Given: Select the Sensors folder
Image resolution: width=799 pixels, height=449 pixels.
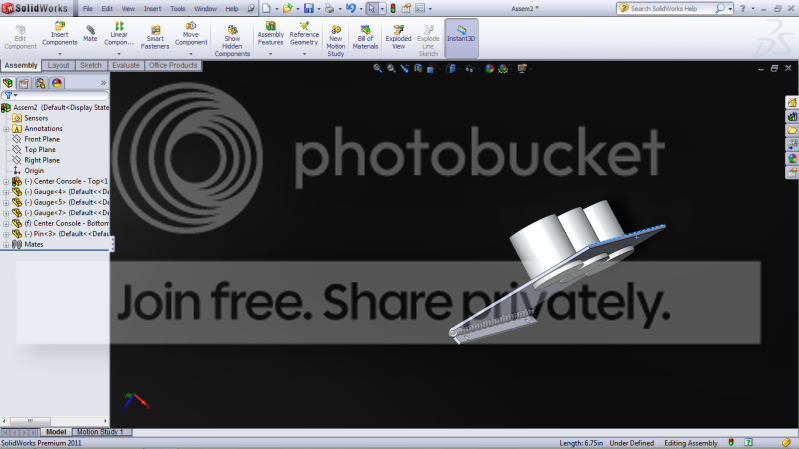Looking at the screenshot, I should 36,118.
